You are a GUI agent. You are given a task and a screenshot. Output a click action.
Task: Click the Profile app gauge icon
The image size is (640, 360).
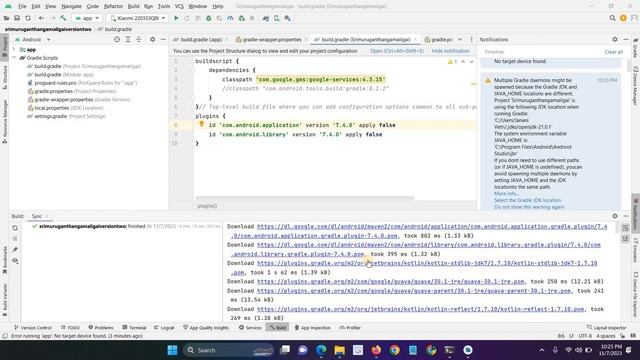(x=230, y=18)
